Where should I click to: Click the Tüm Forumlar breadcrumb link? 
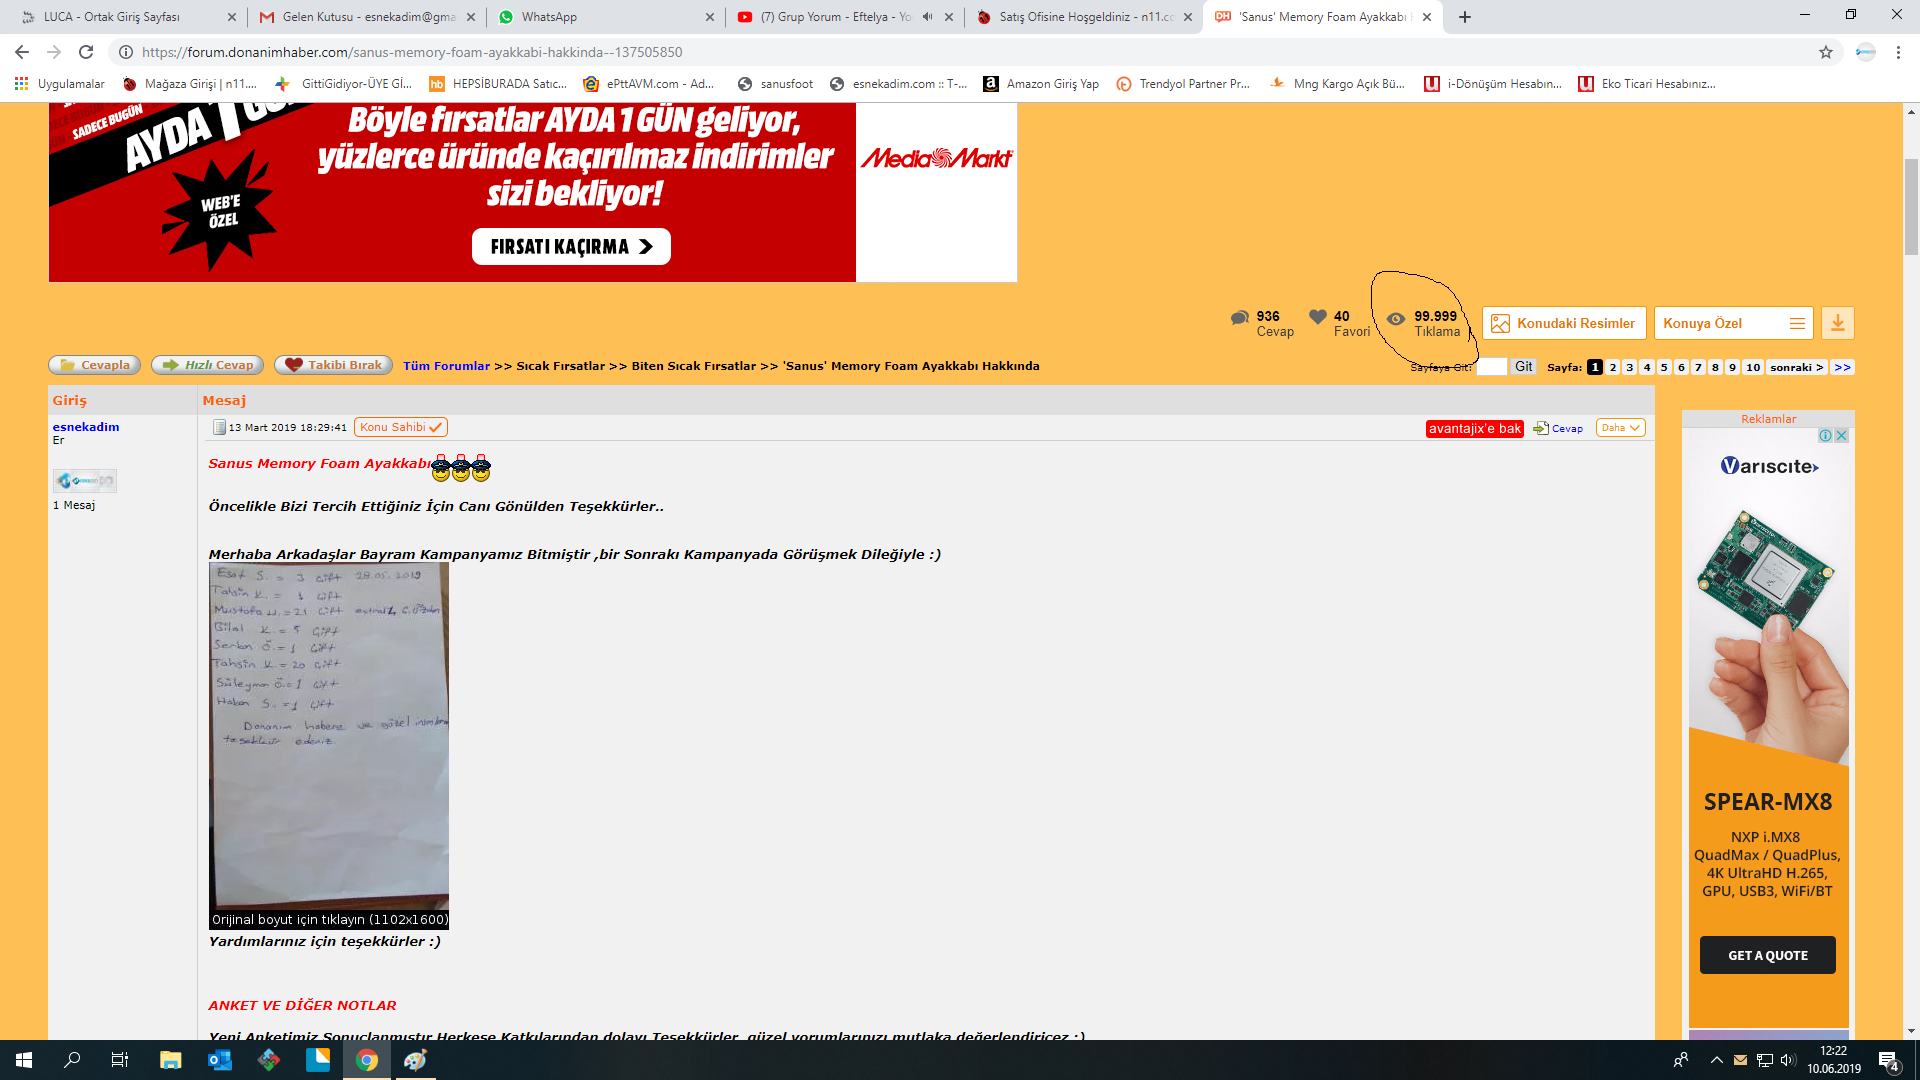(446, 366)
